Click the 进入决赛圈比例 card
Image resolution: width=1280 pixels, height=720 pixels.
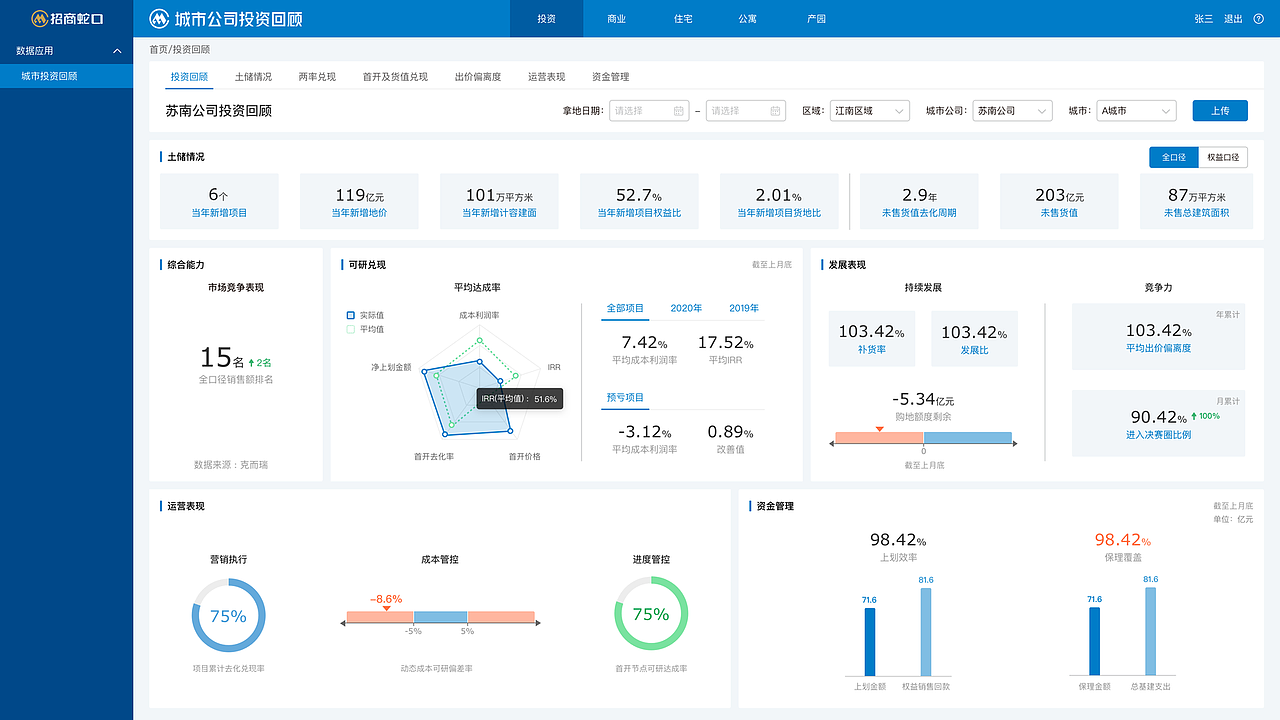tap(1158, 423)
